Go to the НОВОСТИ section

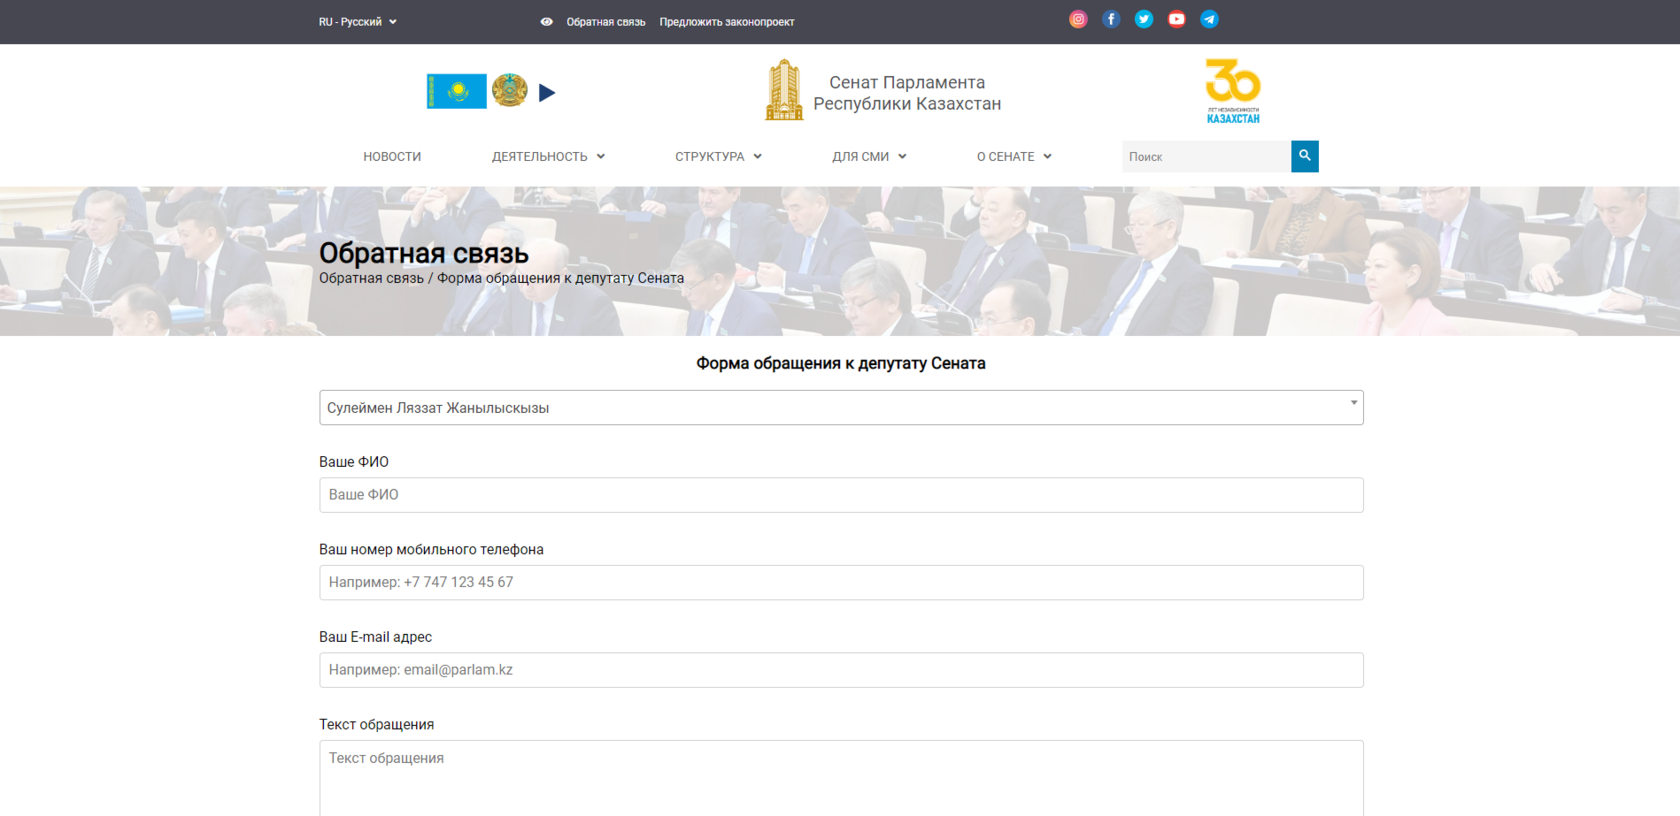(392, 157)
